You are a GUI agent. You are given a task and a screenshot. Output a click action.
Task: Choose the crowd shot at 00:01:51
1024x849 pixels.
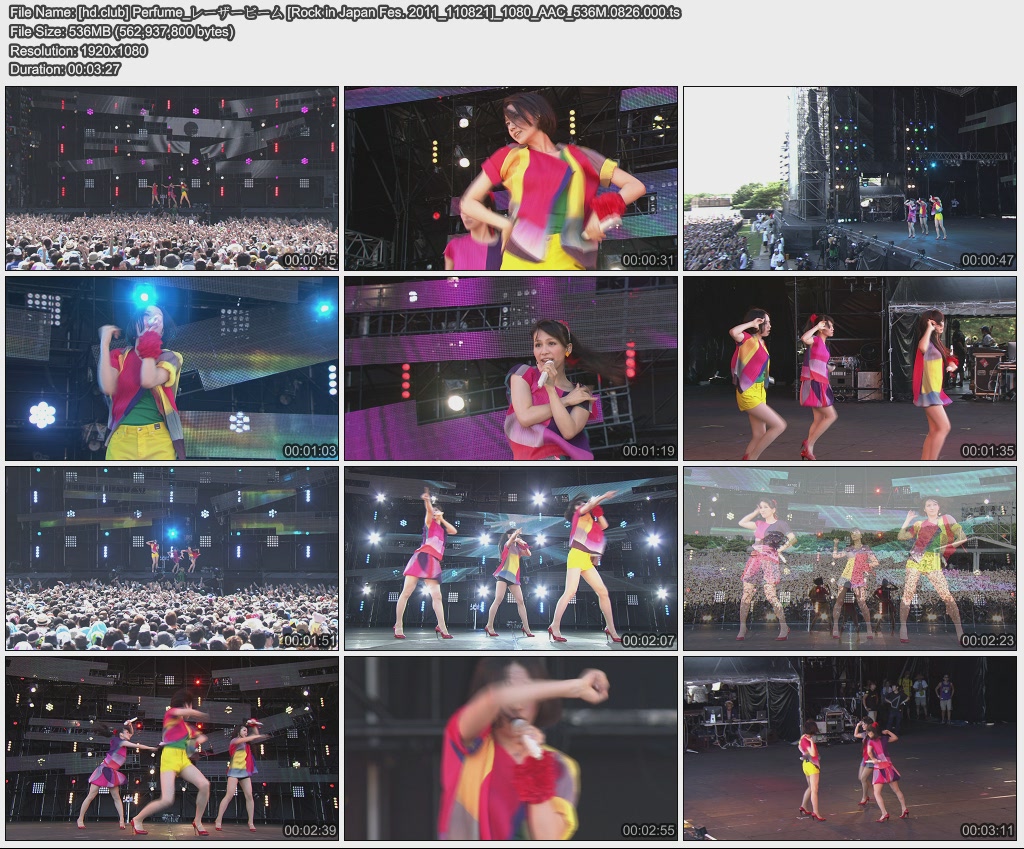[172, 558]
